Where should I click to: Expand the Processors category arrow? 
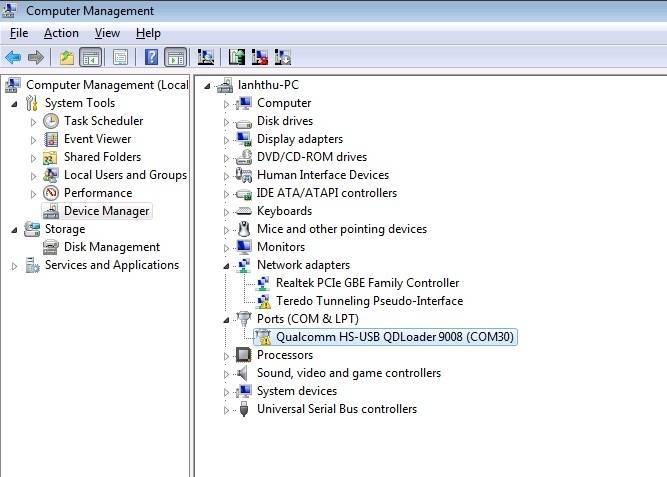(x=226, y=356)
